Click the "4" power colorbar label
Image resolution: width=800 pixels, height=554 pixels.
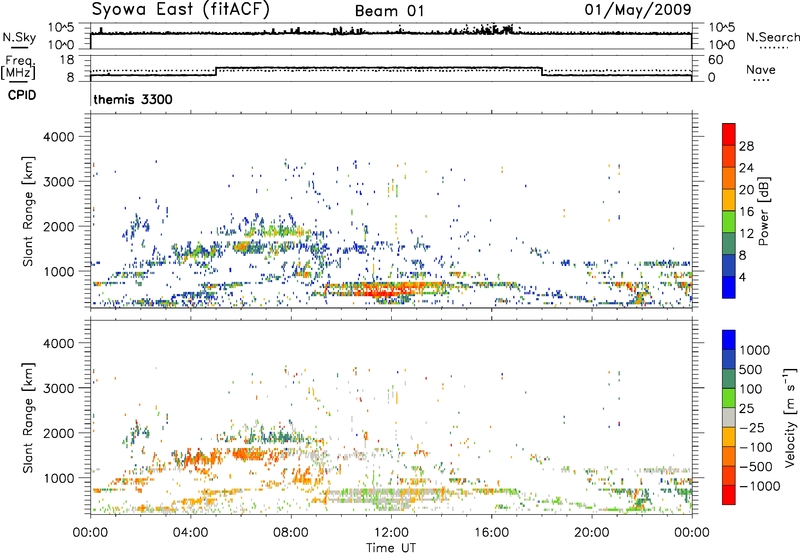pos(742,277)
